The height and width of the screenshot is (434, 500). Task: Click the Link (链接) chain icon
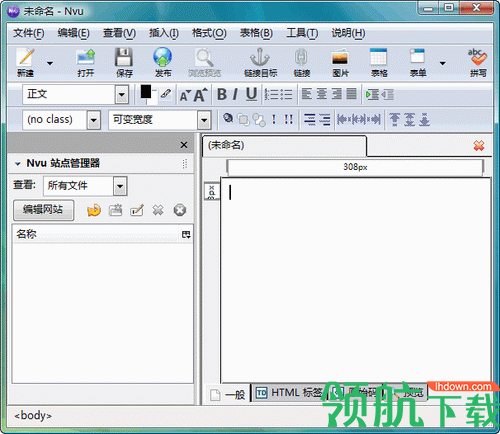[302, 62]
